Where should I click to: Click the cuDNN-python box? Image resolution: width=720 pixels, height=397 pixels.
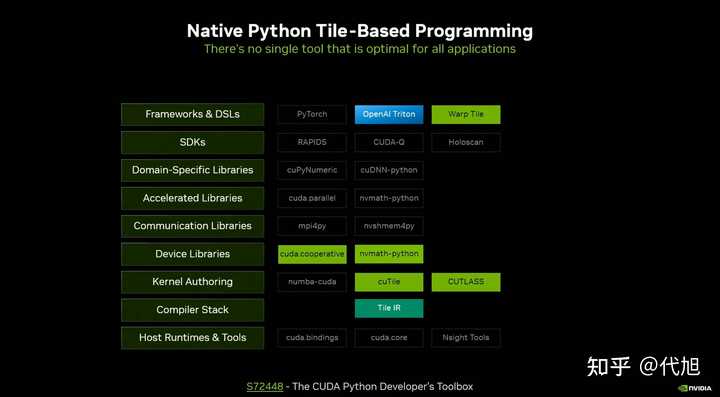[389, 170]
